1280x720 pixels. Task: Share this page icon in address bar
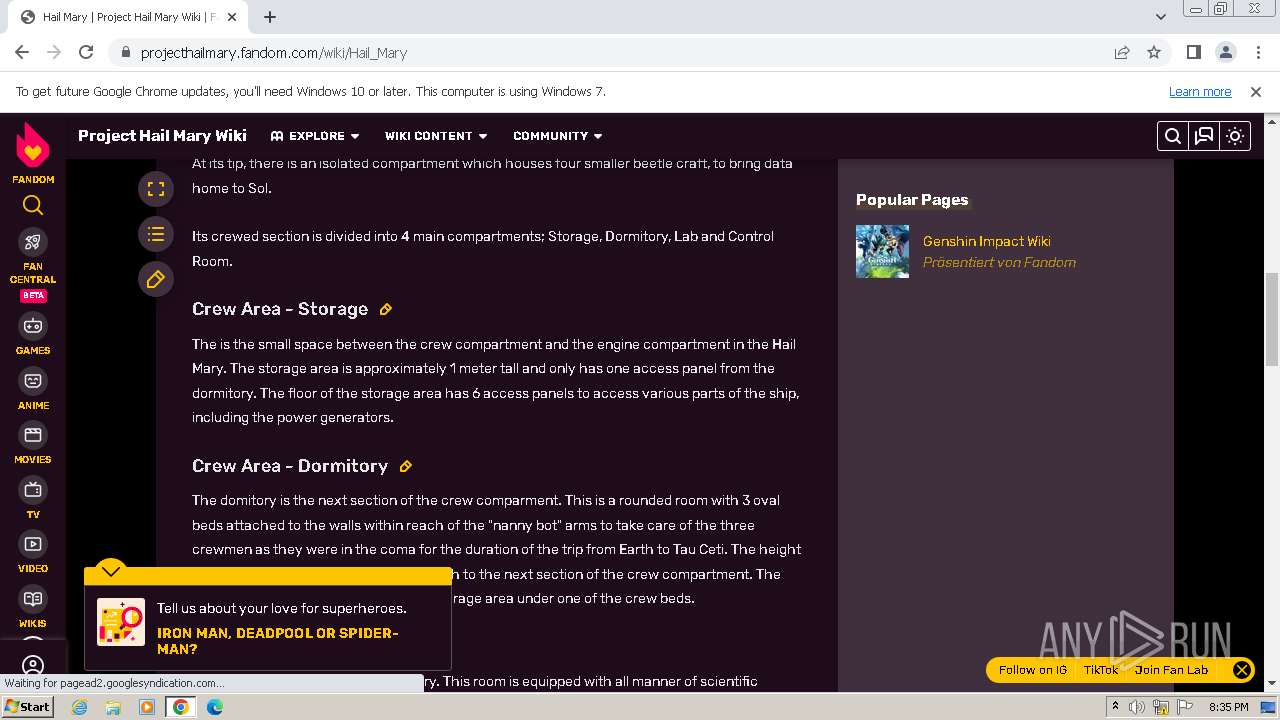[x=1122, y=53]
